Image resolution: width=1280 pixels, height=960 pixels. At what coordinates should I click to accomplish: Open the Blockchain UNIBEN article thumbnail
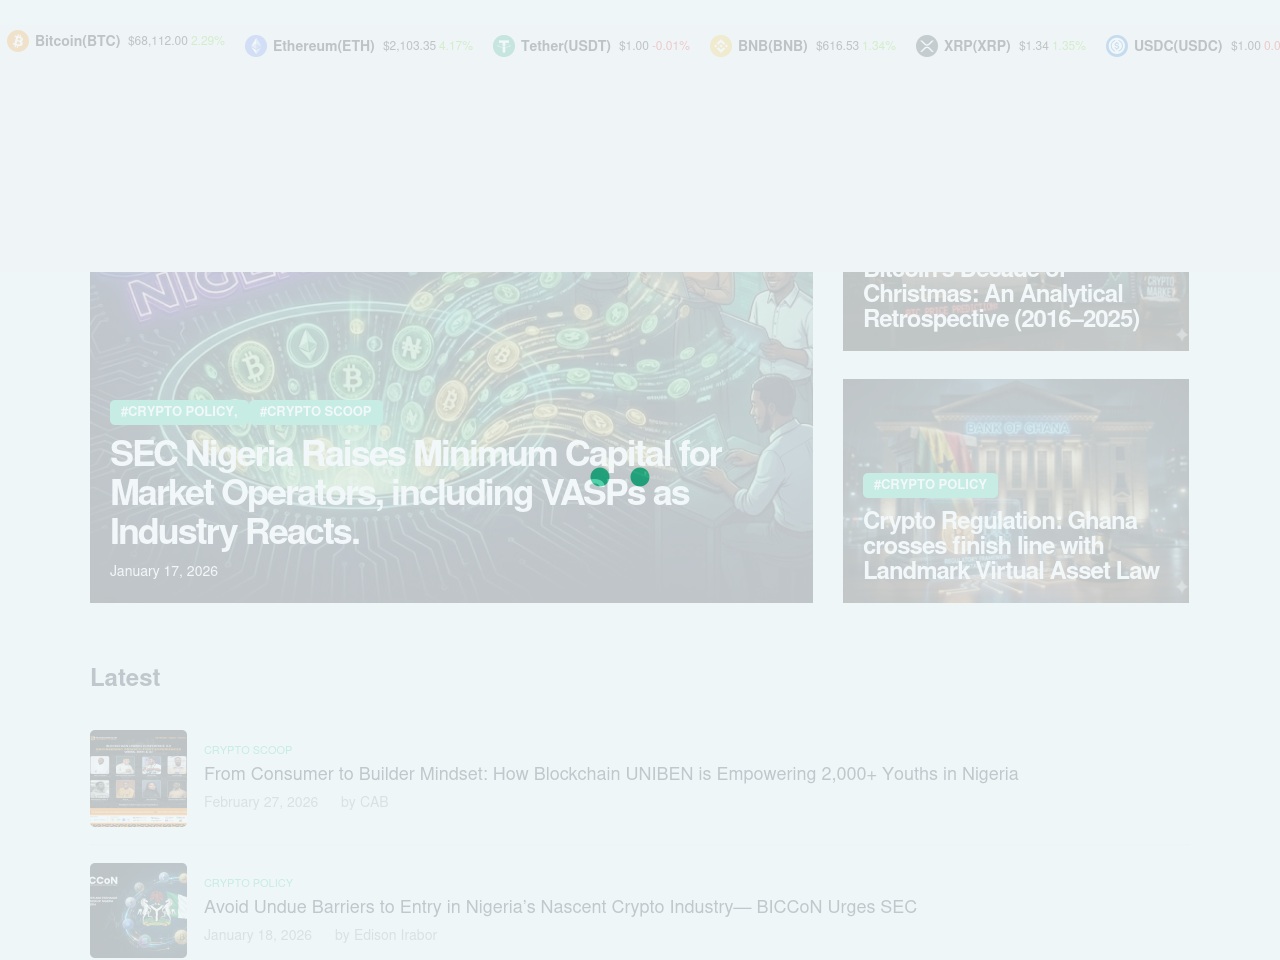[138, 778]
